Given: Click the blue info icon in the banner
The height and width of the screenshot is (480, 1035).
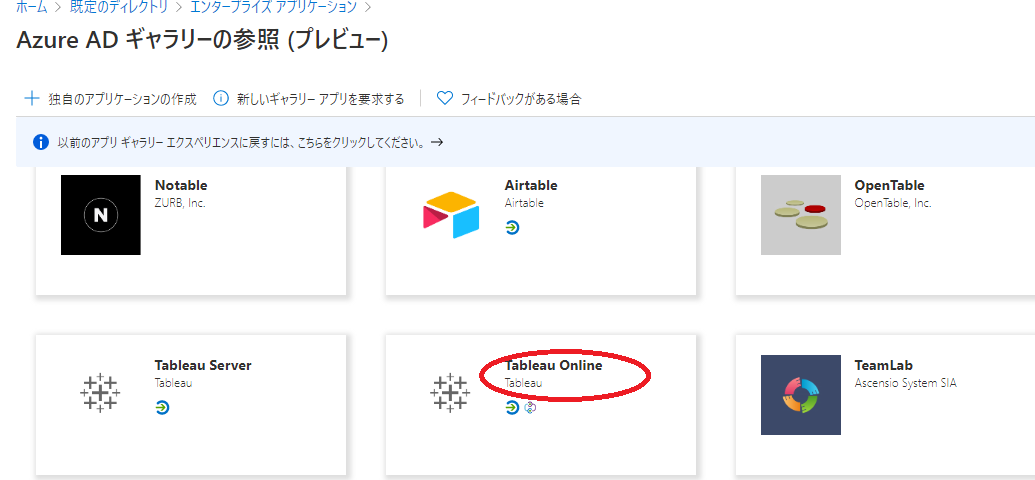Looking at the screenshot, I should 40,142.
